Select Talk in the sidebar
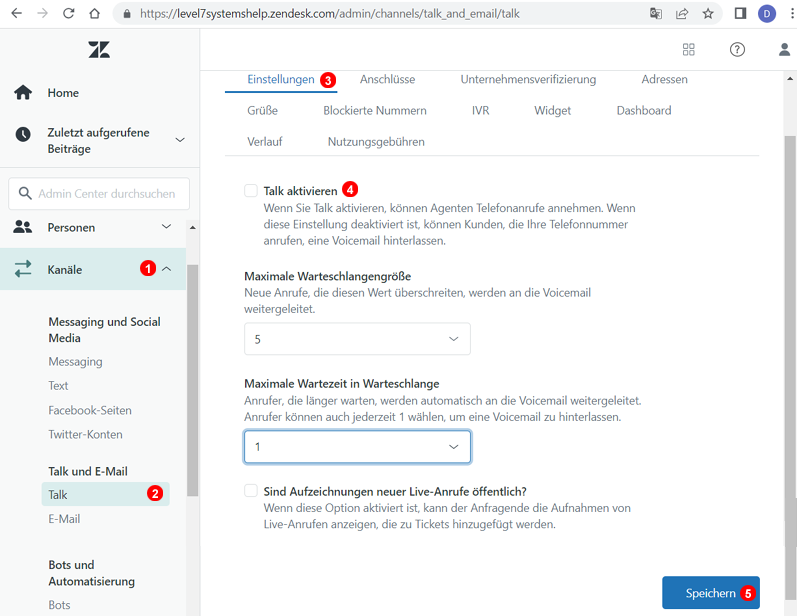Viewport: 797px width, 616px height. click(x=105, y=494)
